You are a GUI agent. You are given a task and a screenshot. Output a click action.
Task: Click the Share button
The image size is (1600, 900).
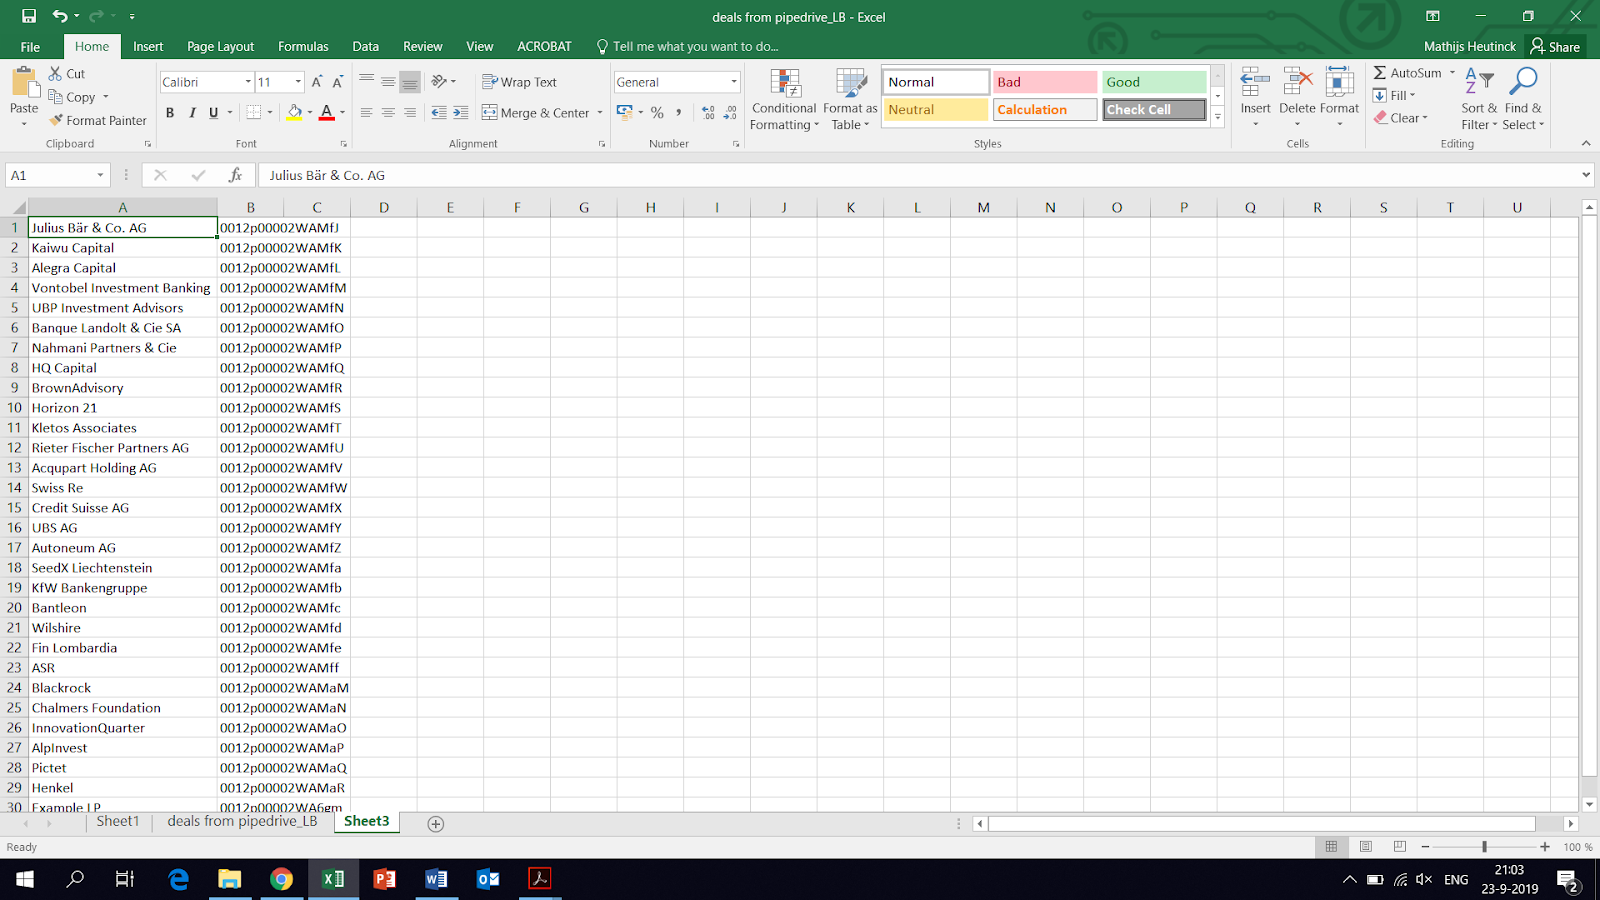[x=1556, y=46]
